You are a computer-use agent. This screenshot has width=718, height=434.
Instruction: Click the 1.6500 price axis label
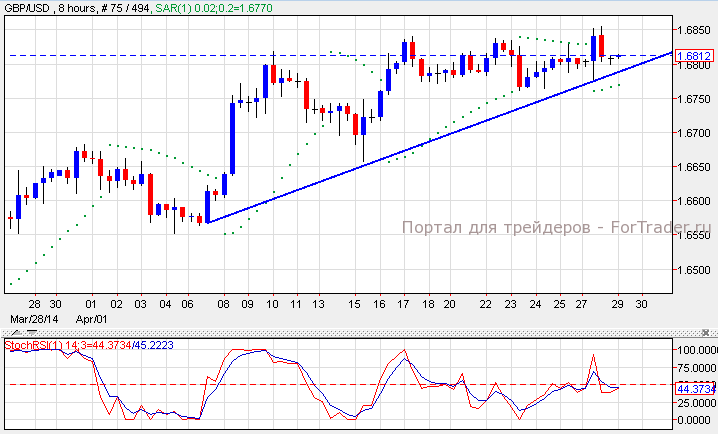coord(694,270)
